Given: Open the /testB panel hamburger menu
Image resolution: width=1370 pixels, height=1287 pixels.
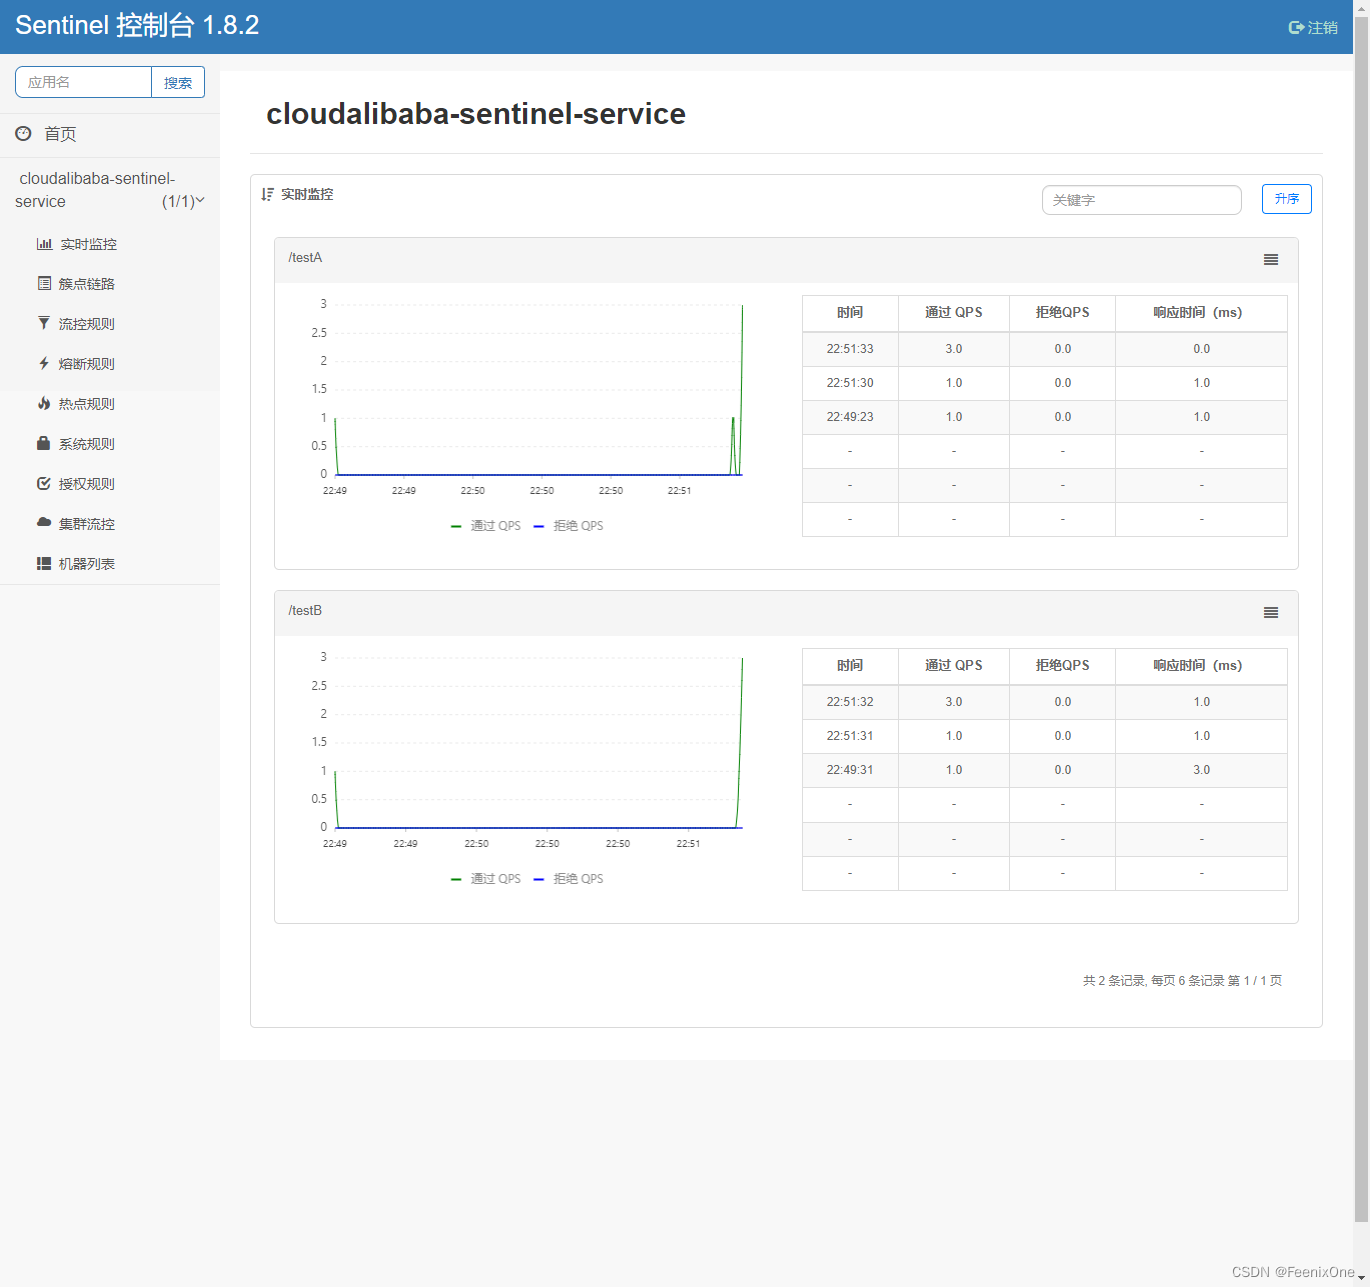Looking at the screenshot, I should pyautogui.click(x=1271, y=613).
